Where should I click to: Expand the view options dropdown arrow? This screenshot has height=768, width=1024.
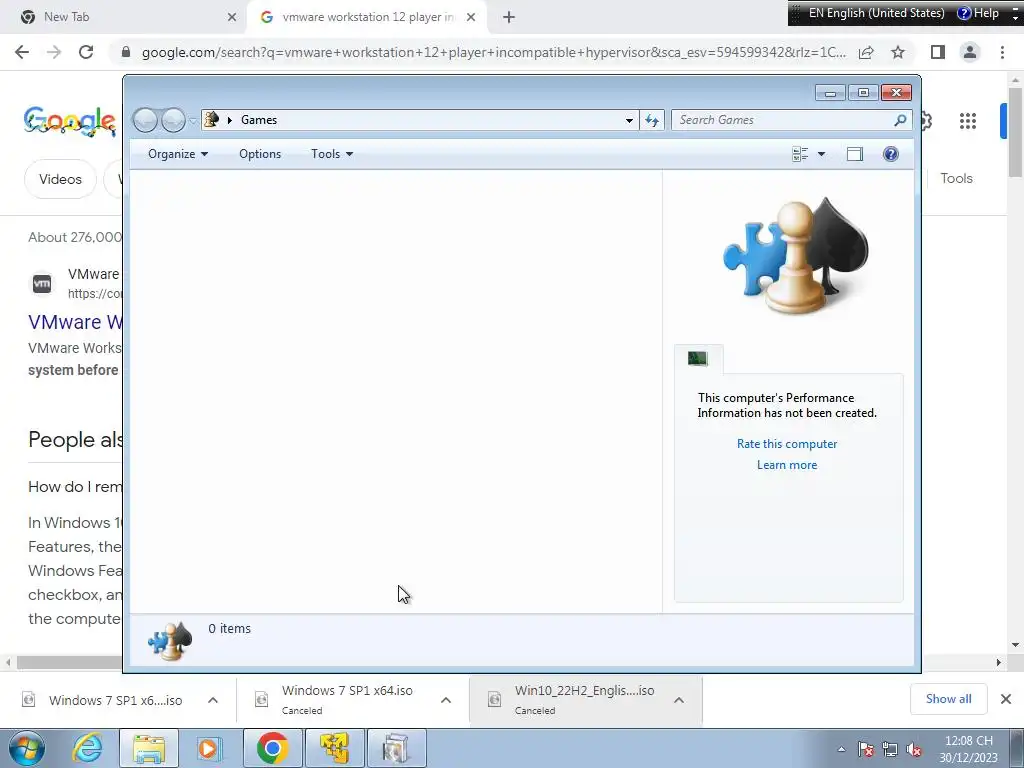tap(822, 154)
